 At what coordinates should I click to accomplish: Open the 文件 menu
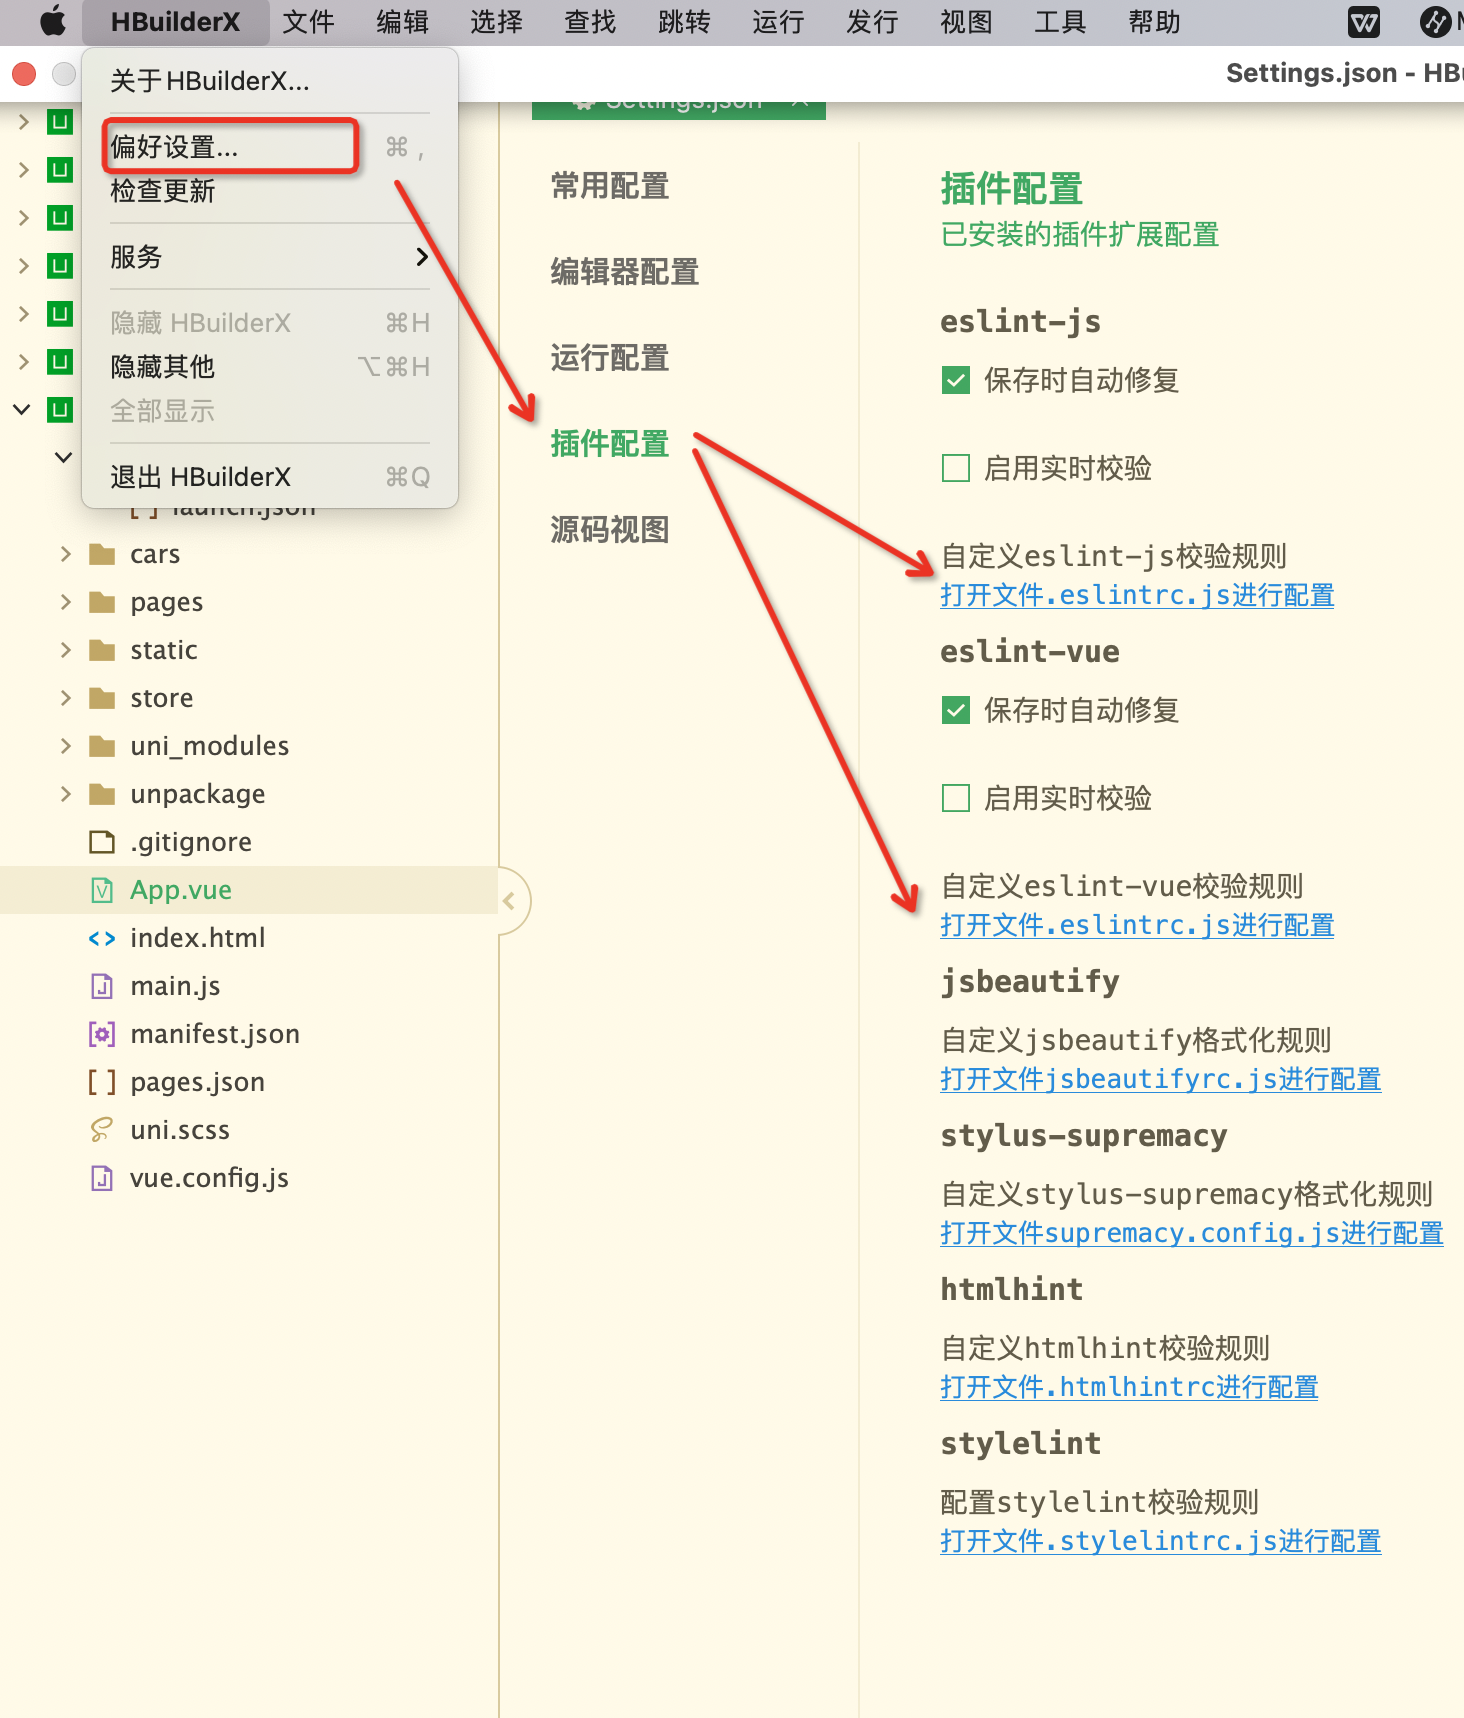pos(308,22)
